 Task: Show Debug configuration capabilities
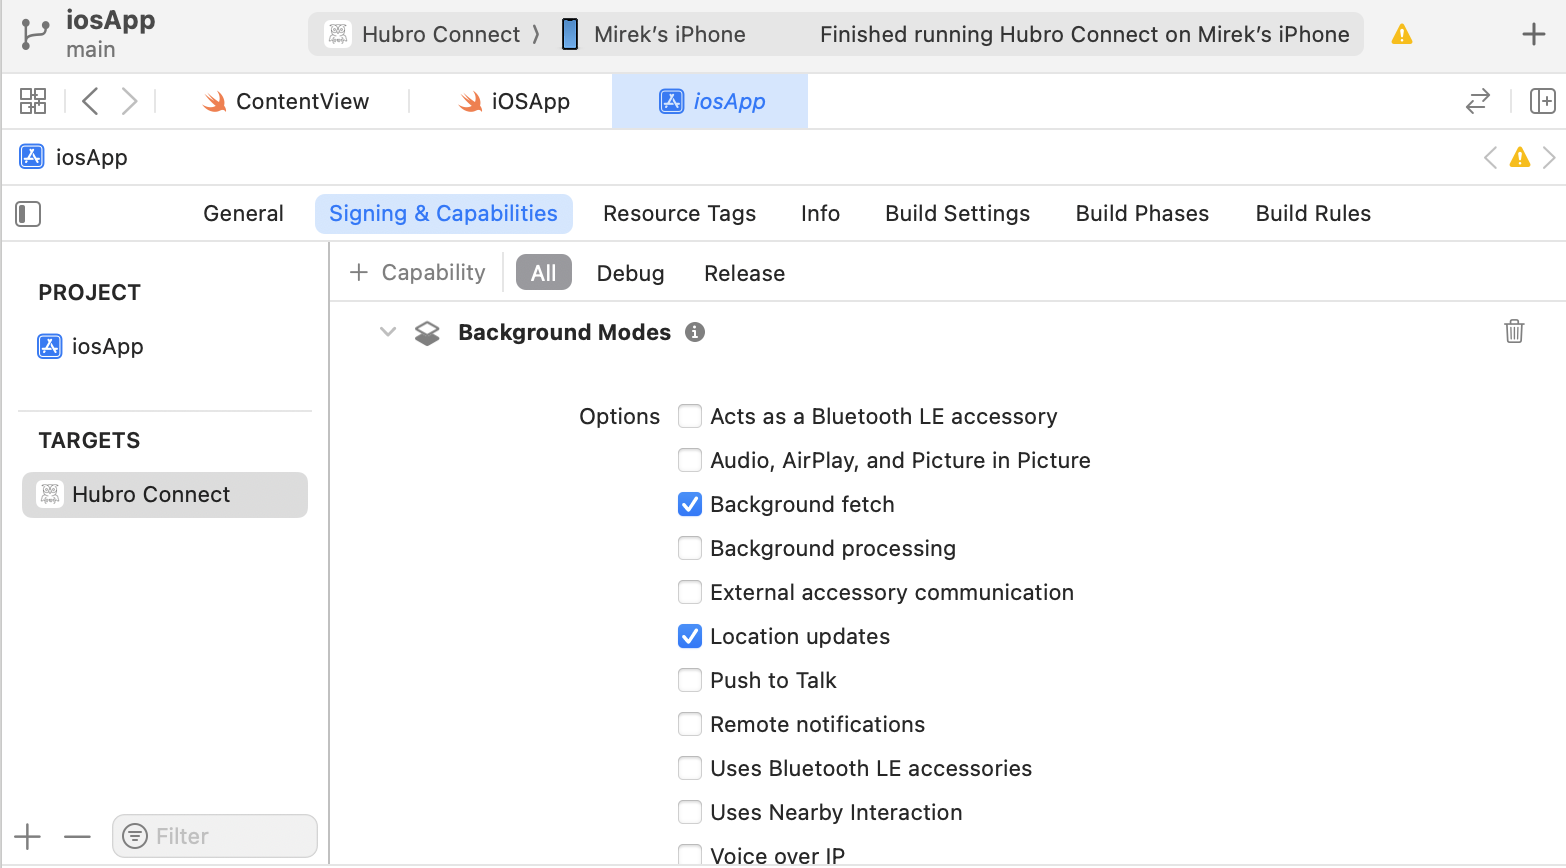[630, 273]
